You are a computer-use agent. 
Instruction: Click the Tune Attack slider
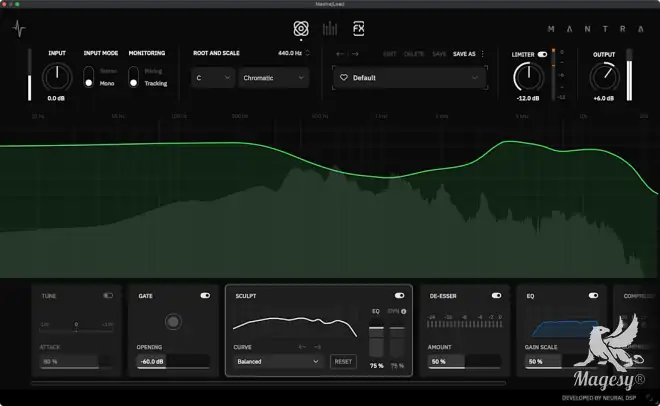[76, 362]
